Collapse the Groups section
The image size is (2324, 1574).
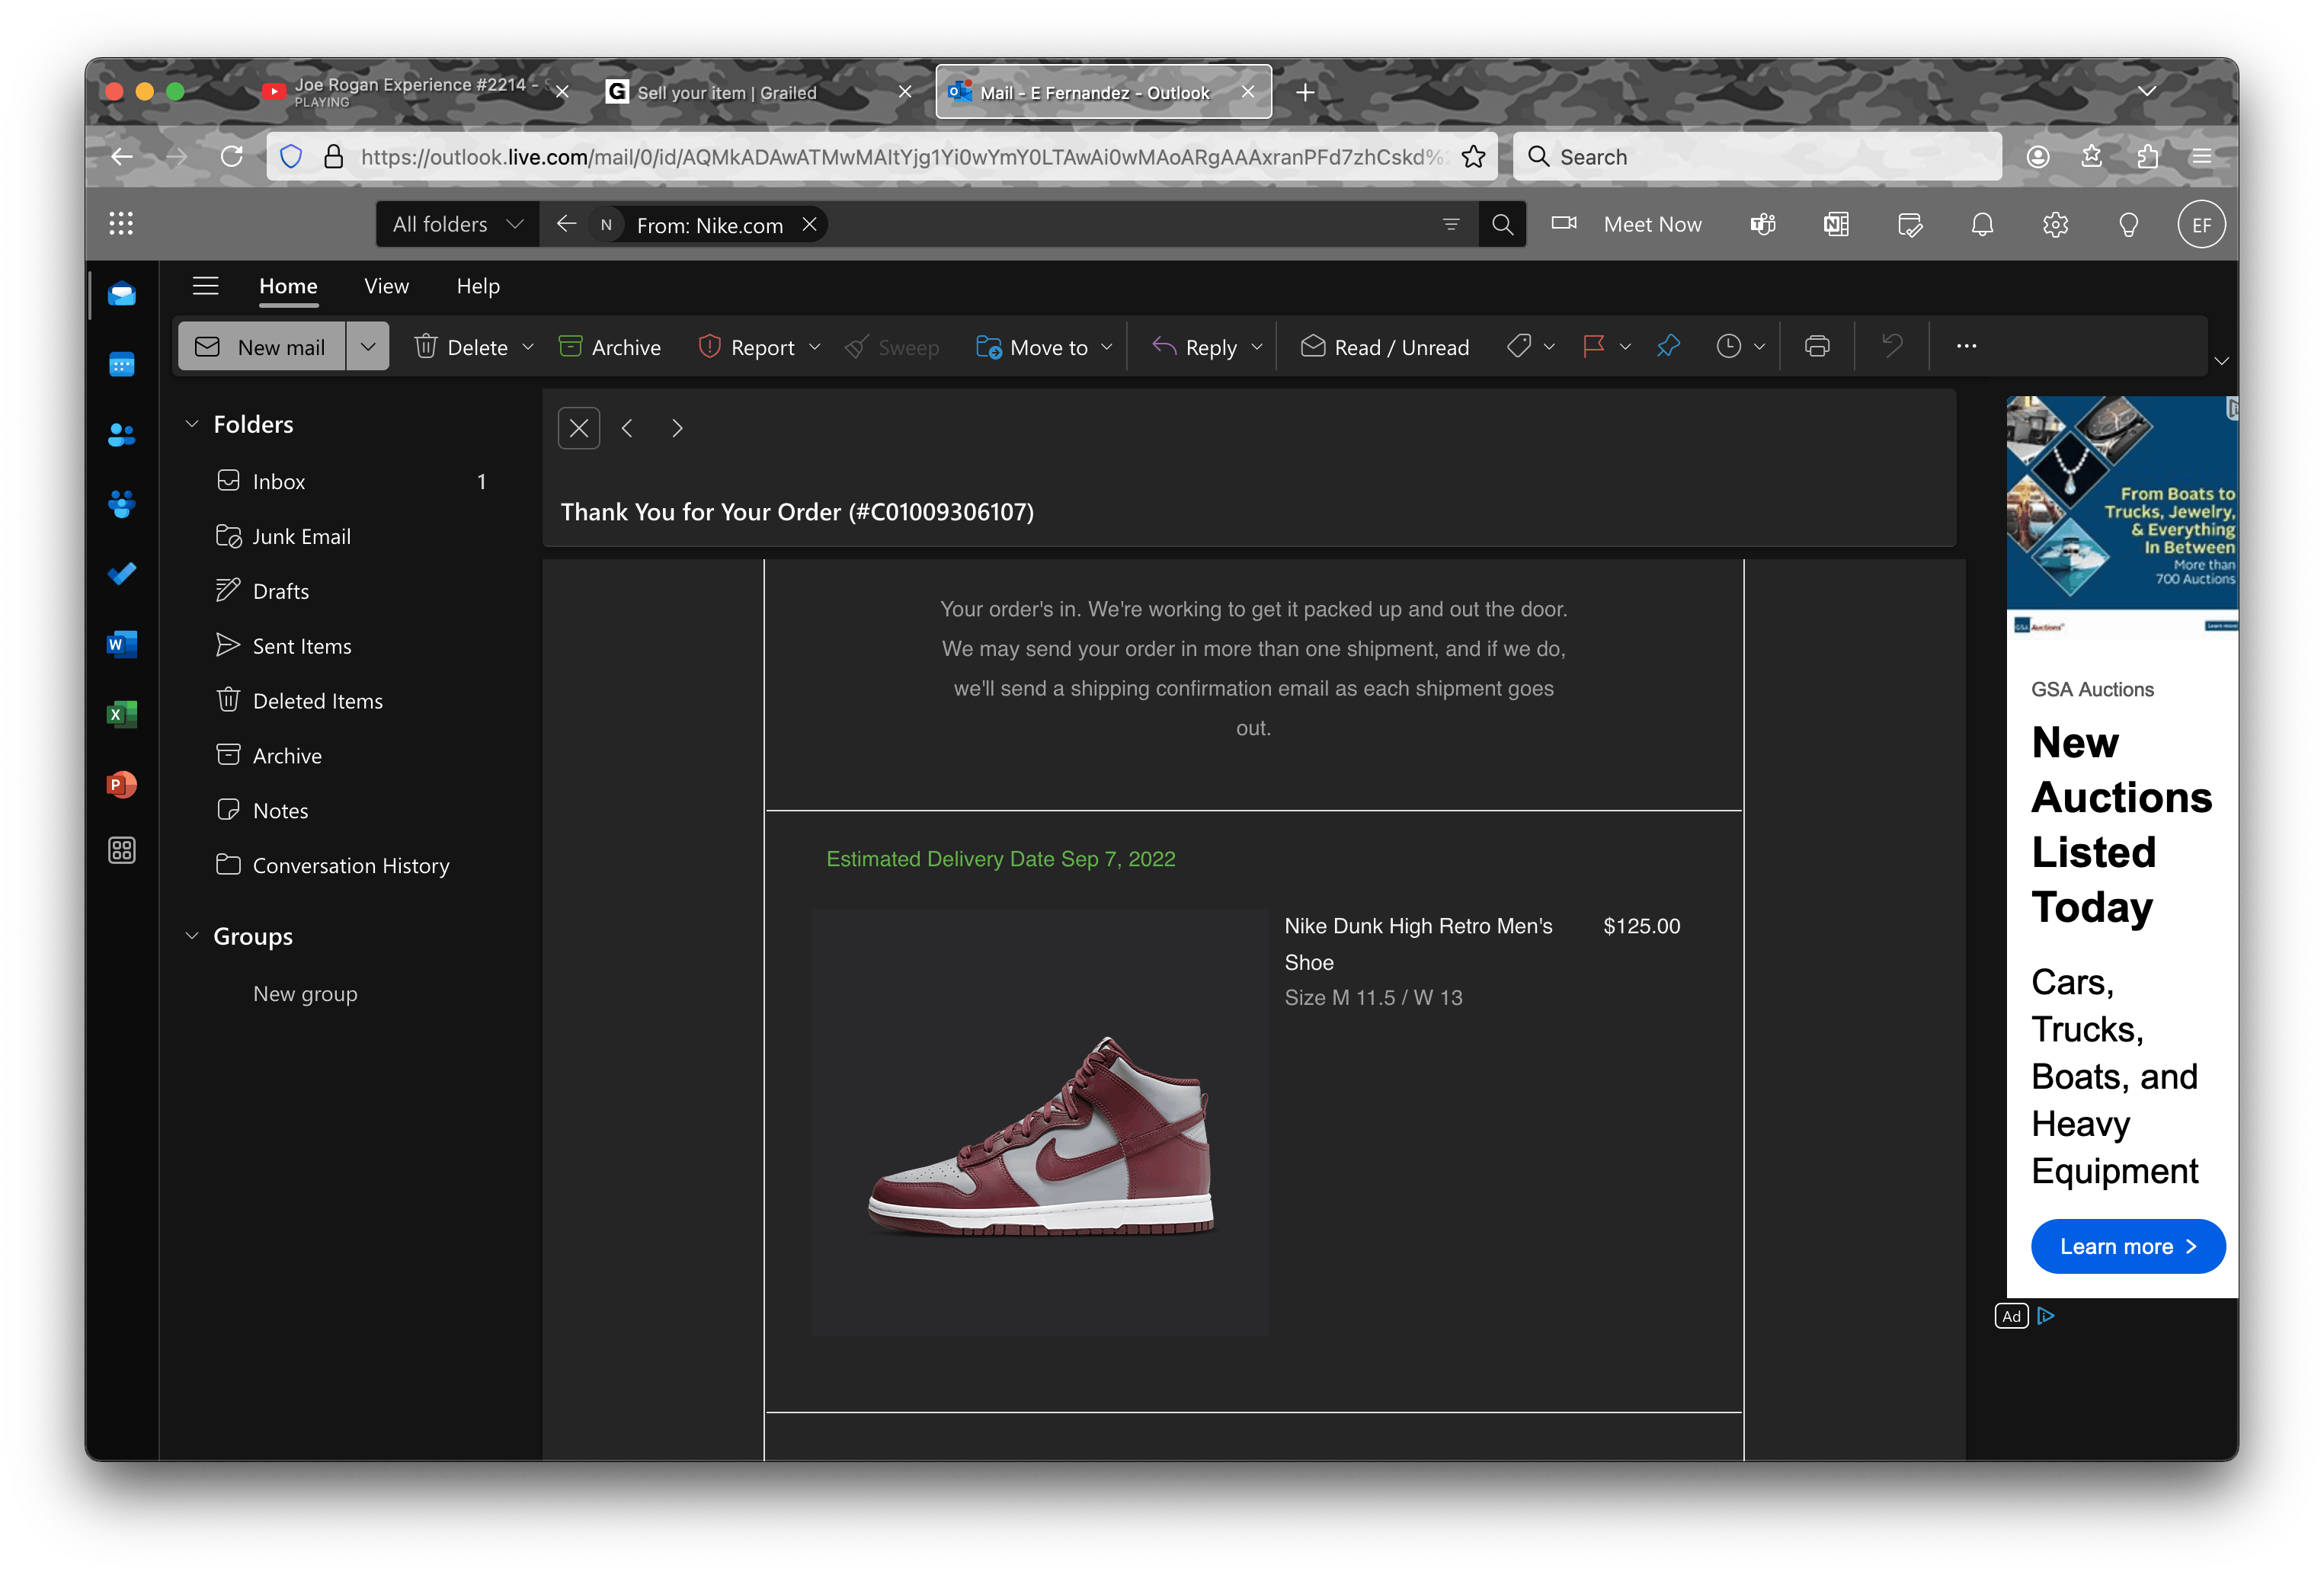192,937
